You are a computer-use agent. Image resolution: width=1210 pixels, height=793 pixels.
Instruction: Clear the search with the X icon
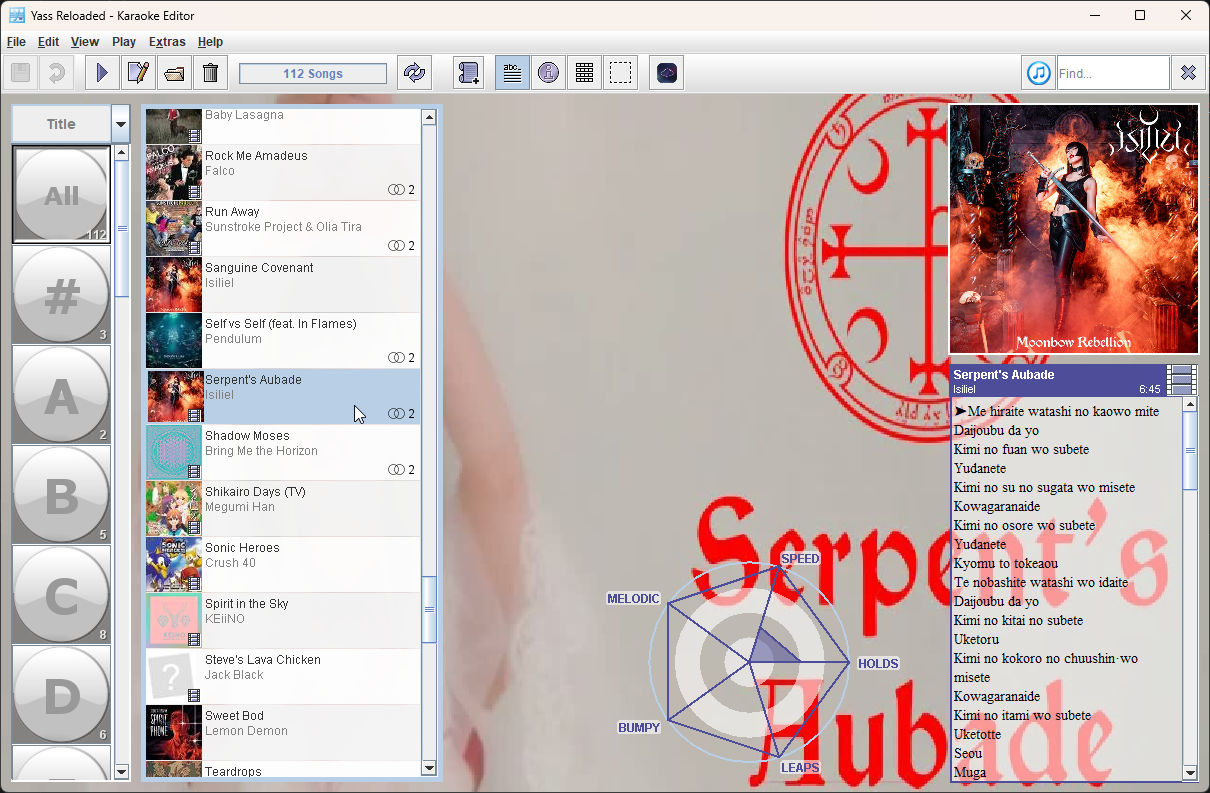[x=1188, y=73]
